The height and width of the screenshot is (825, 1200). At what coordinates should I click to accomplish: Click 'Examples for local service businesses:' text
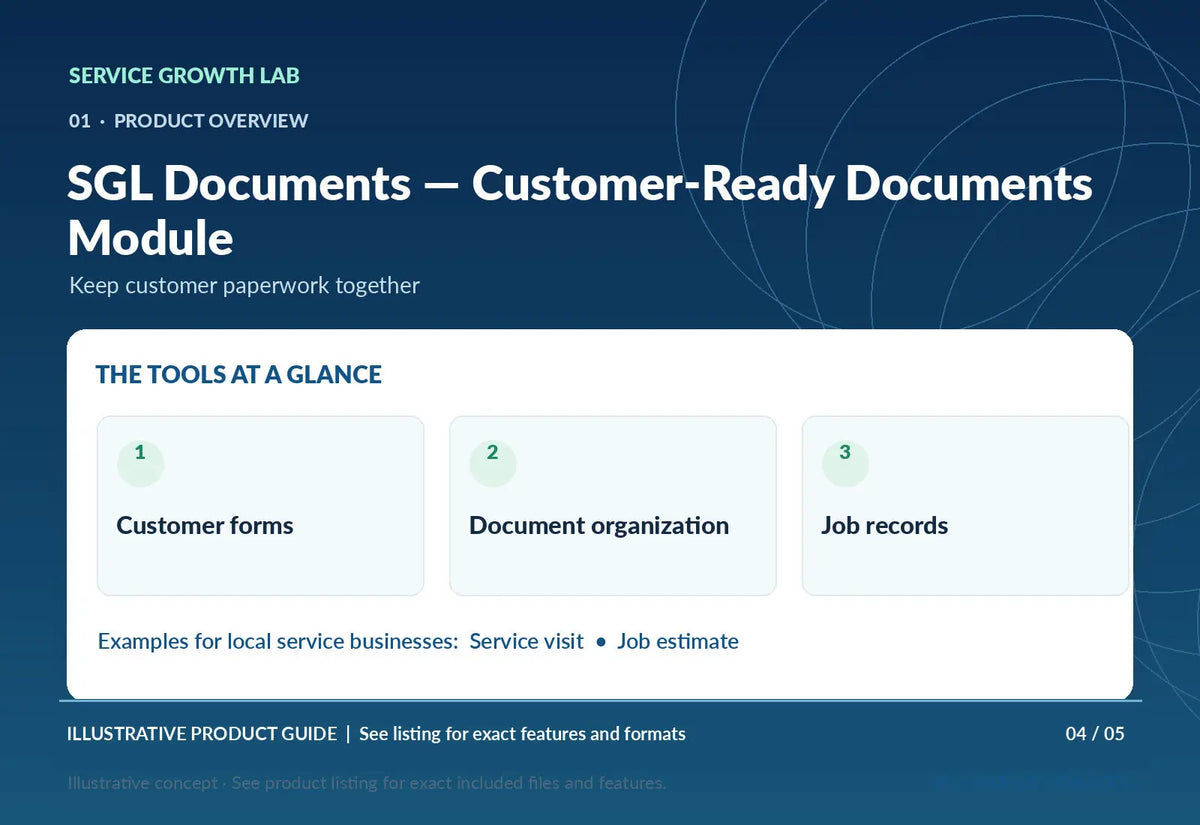[279, 642]
